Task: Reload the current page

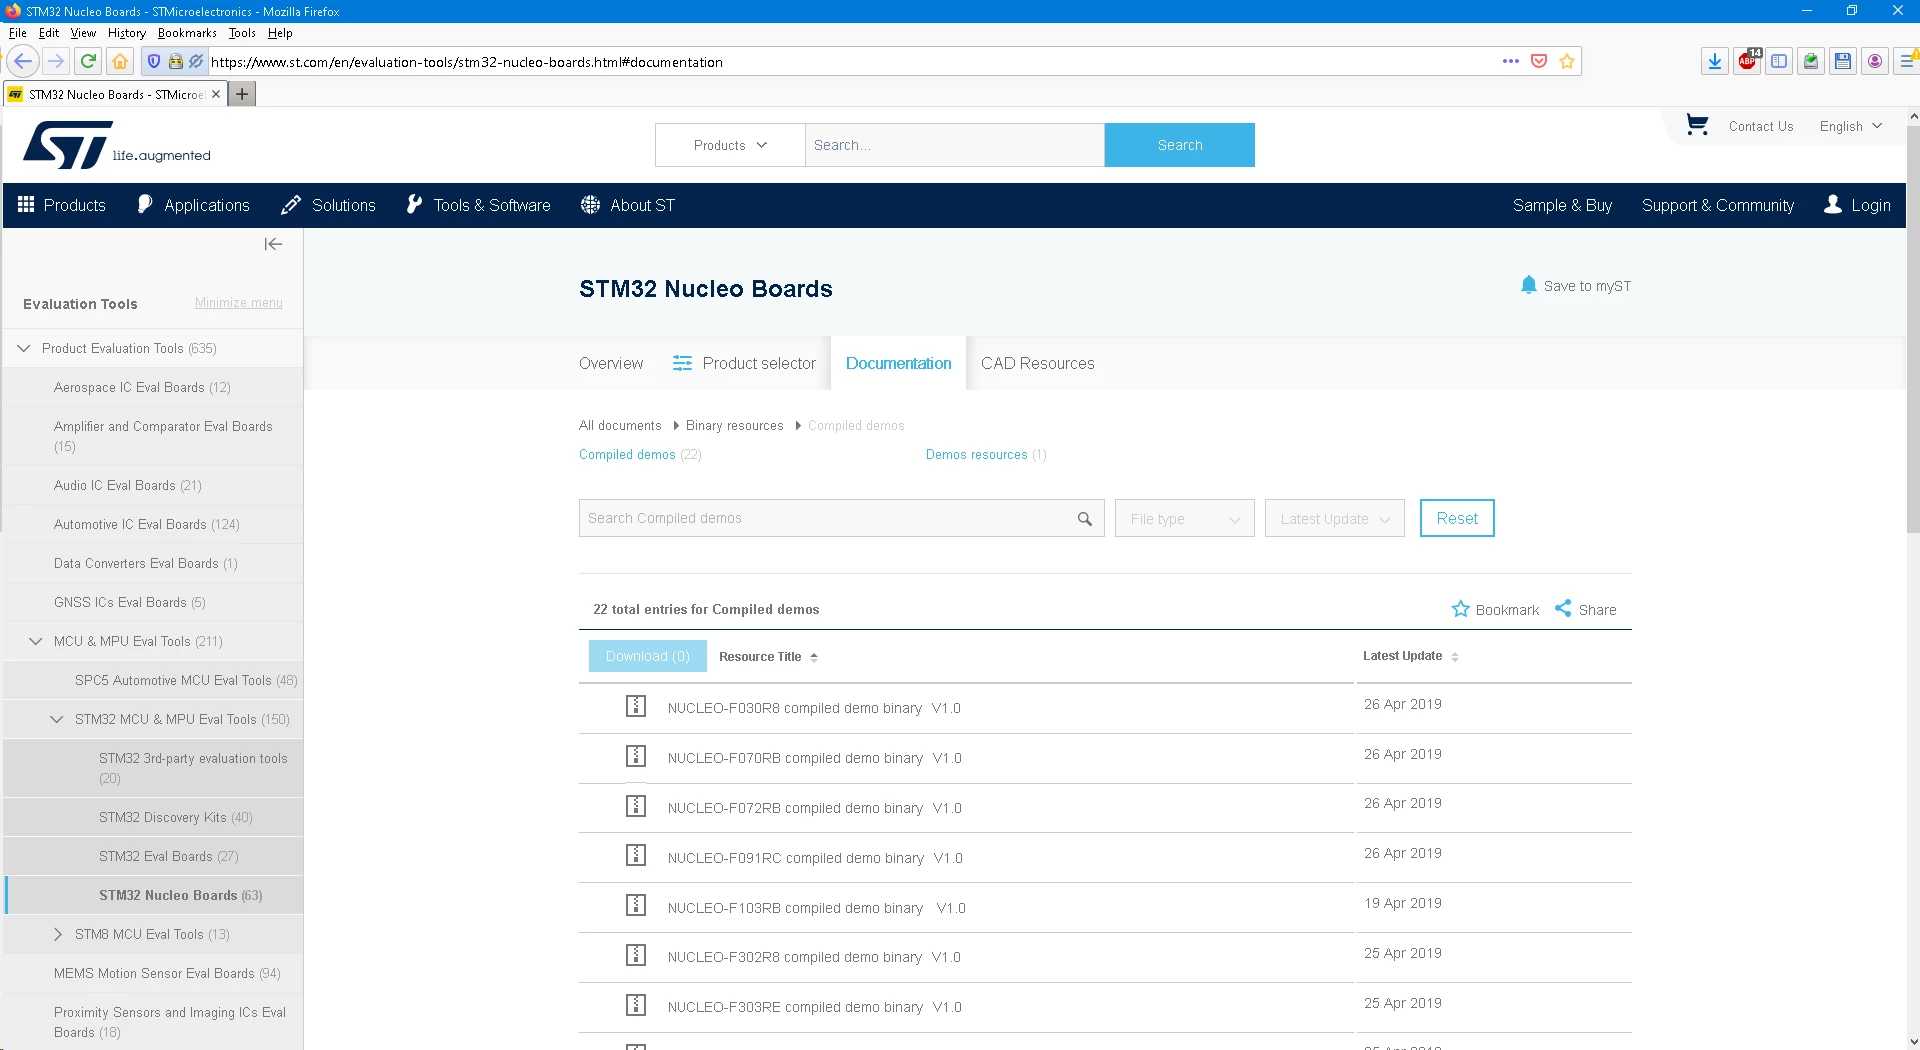Action: [x=88, y=61]
